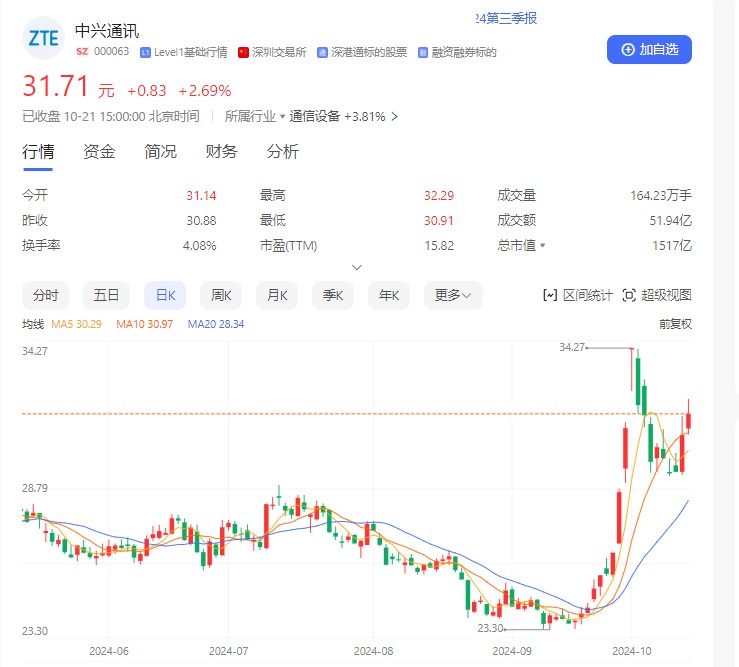Open 通信设备 industry link
Viewport: 739px width, 667px height.
pos(314,116)
